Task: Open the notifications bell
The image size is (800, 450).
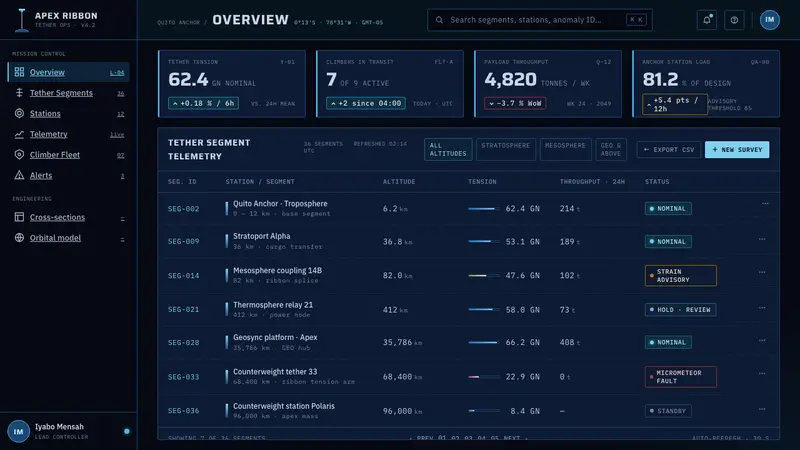Action: coord(707,20)
